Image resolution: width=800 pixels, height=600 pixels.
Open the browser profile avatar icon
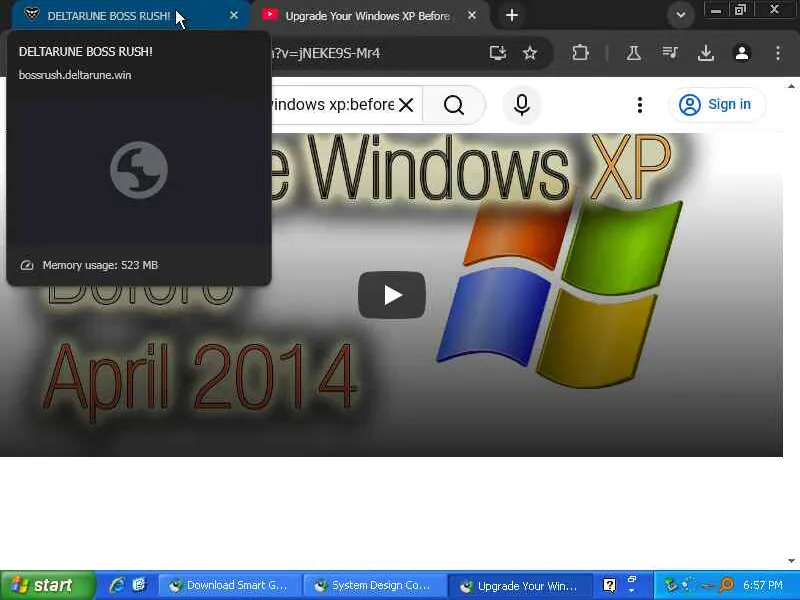[742, 53]
